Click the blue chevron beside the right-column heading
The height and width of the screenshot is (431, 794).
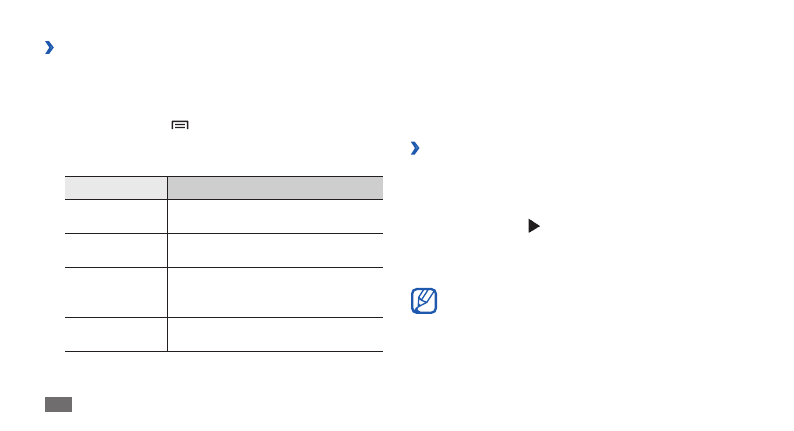[415, 148]
